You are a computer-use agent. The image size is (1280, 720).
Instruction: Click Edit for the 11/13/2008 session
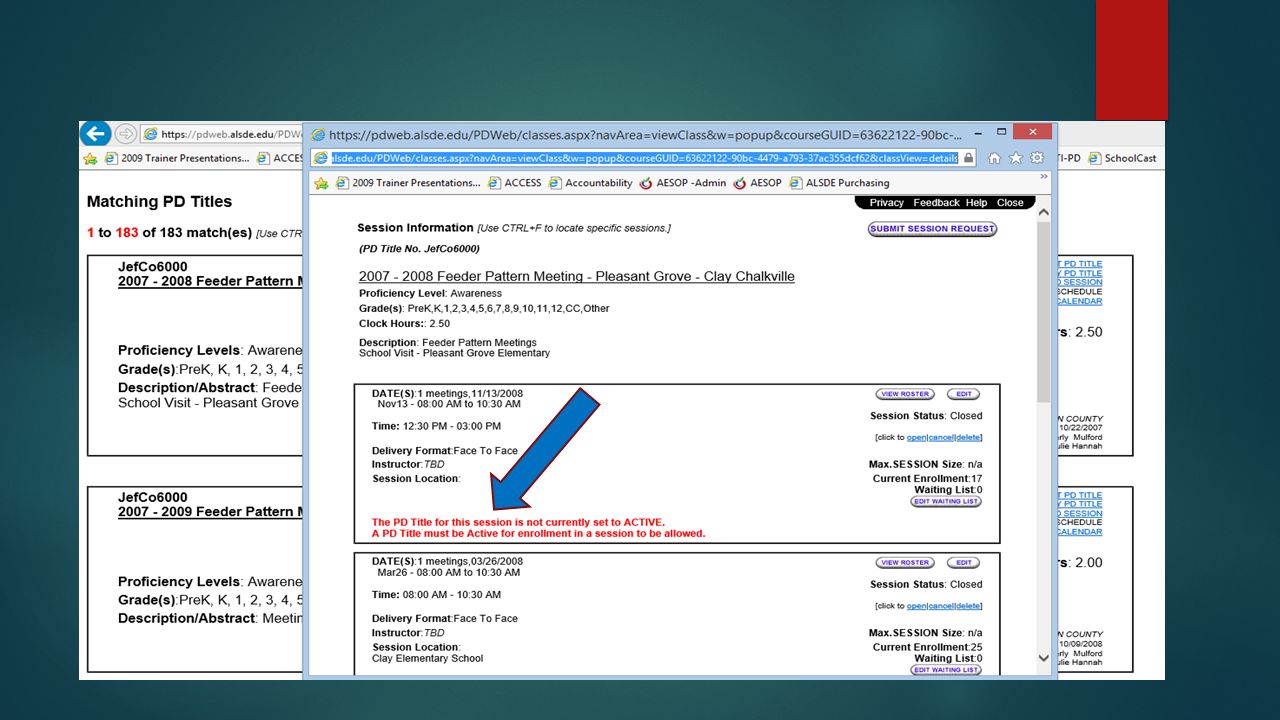click(962, 394)
